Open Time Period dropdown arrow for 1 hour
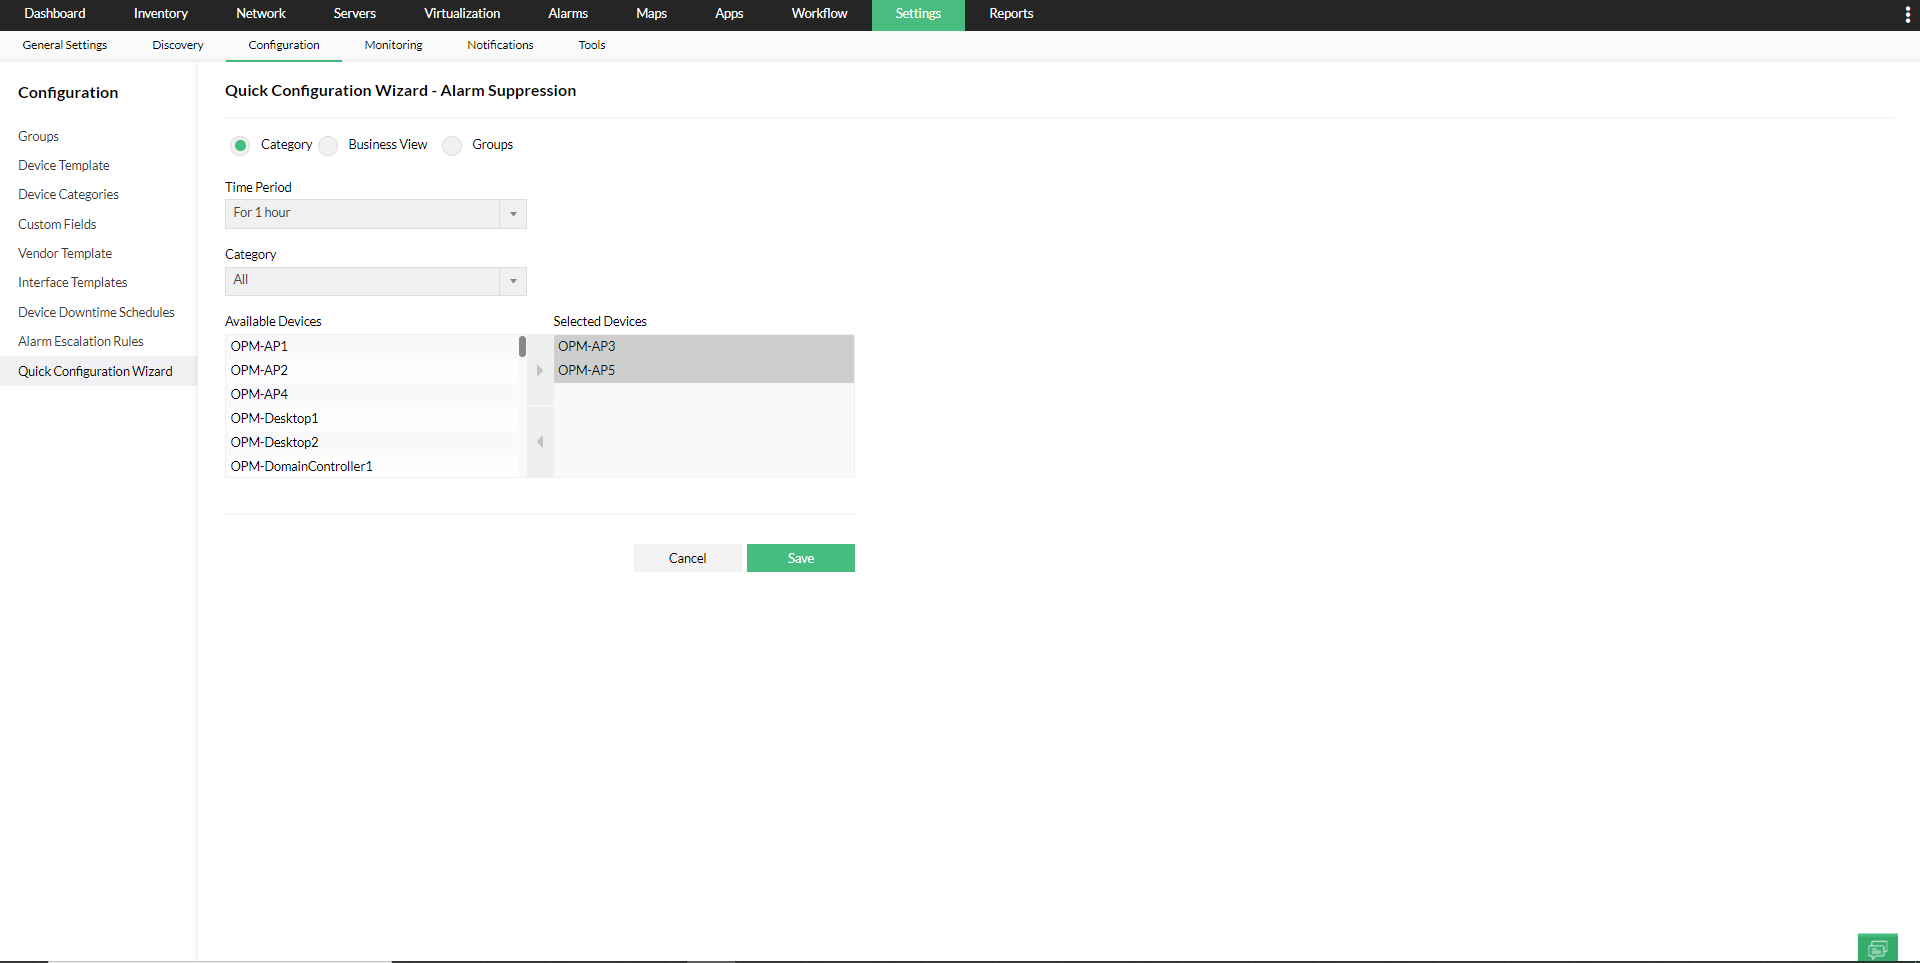The image size is (1920, 963). [513, 213]
